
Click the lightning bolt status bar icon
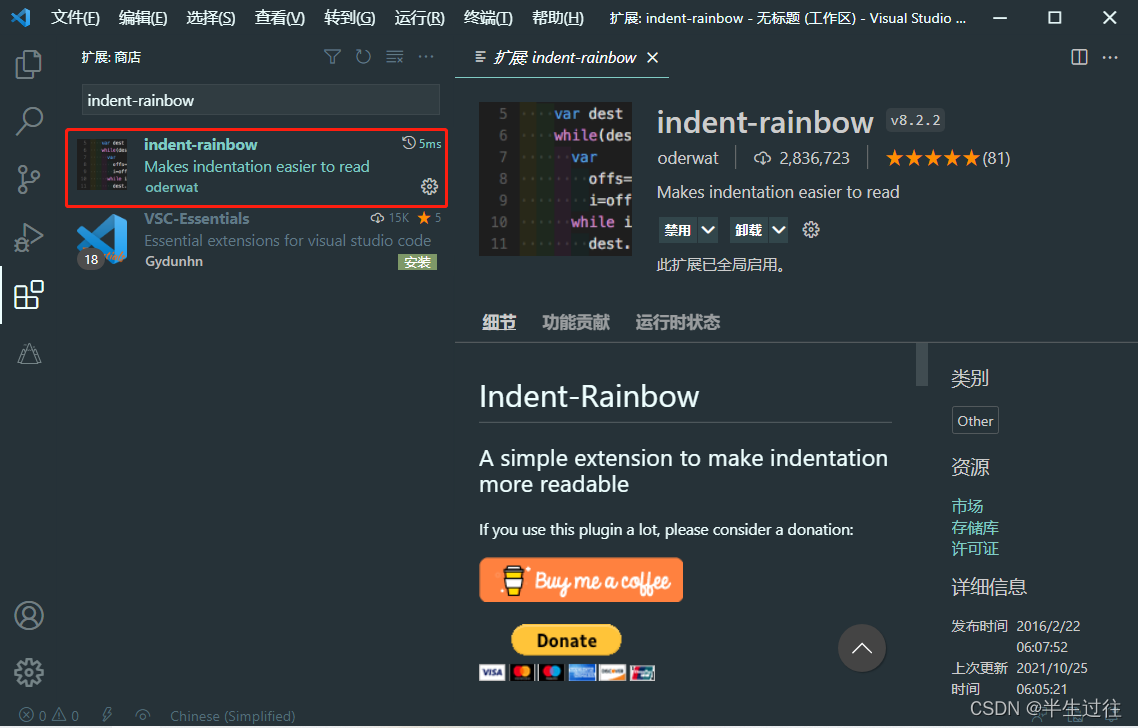pos(107,715)
